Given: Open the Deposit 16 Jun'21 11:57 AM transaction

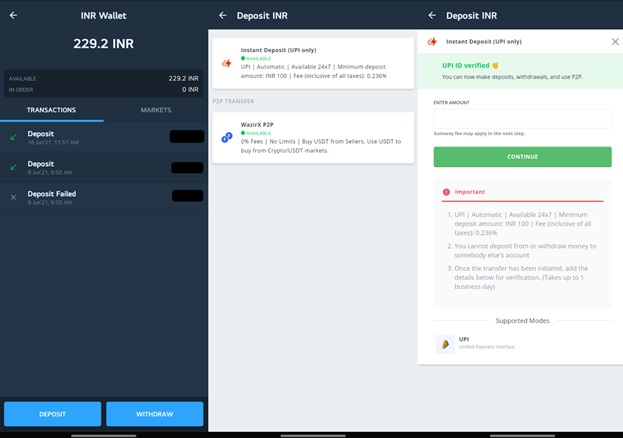Looking at the screenshot, I should pyautogui.click(x=104, y=137).
